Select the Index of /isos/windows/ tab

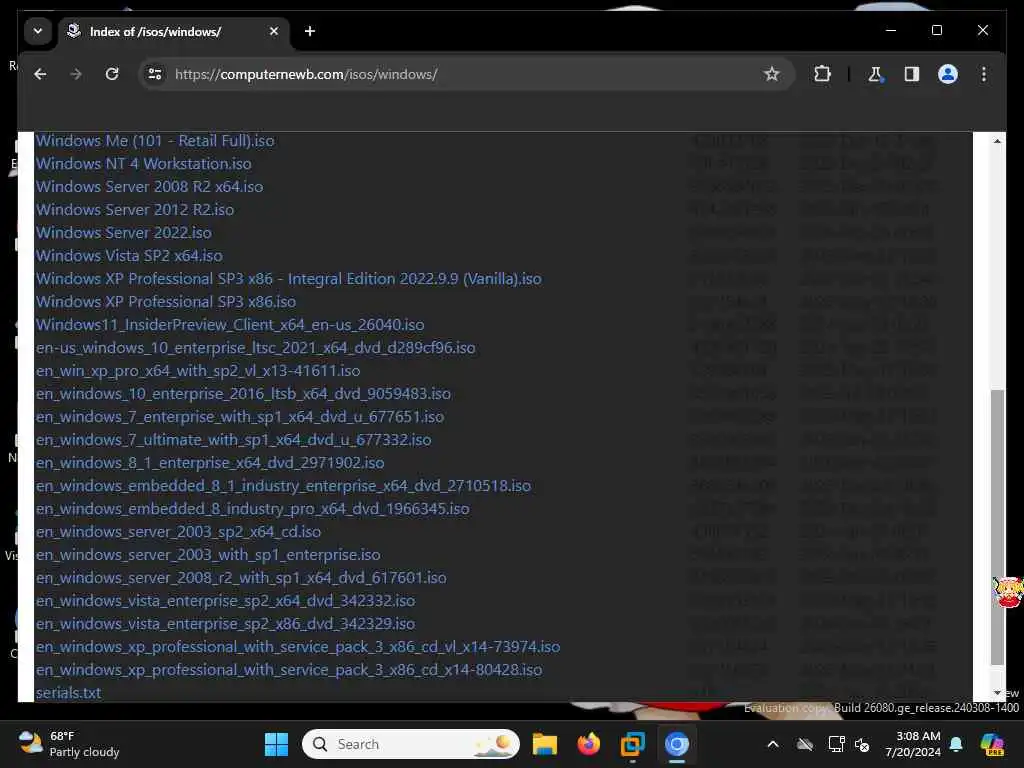tap(174, 31)
